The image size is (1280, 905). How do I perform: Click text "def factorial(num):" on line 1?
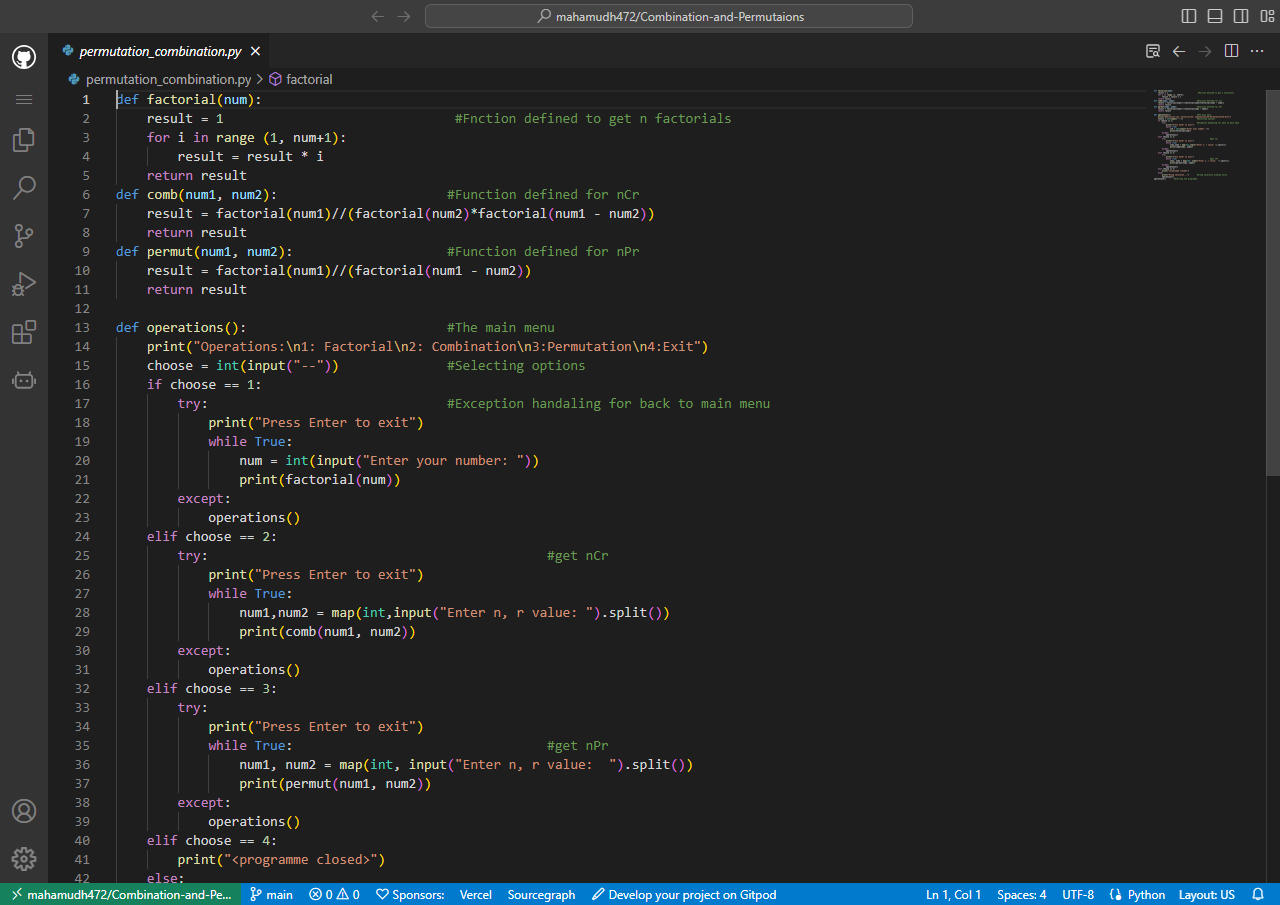click(189, 99)
